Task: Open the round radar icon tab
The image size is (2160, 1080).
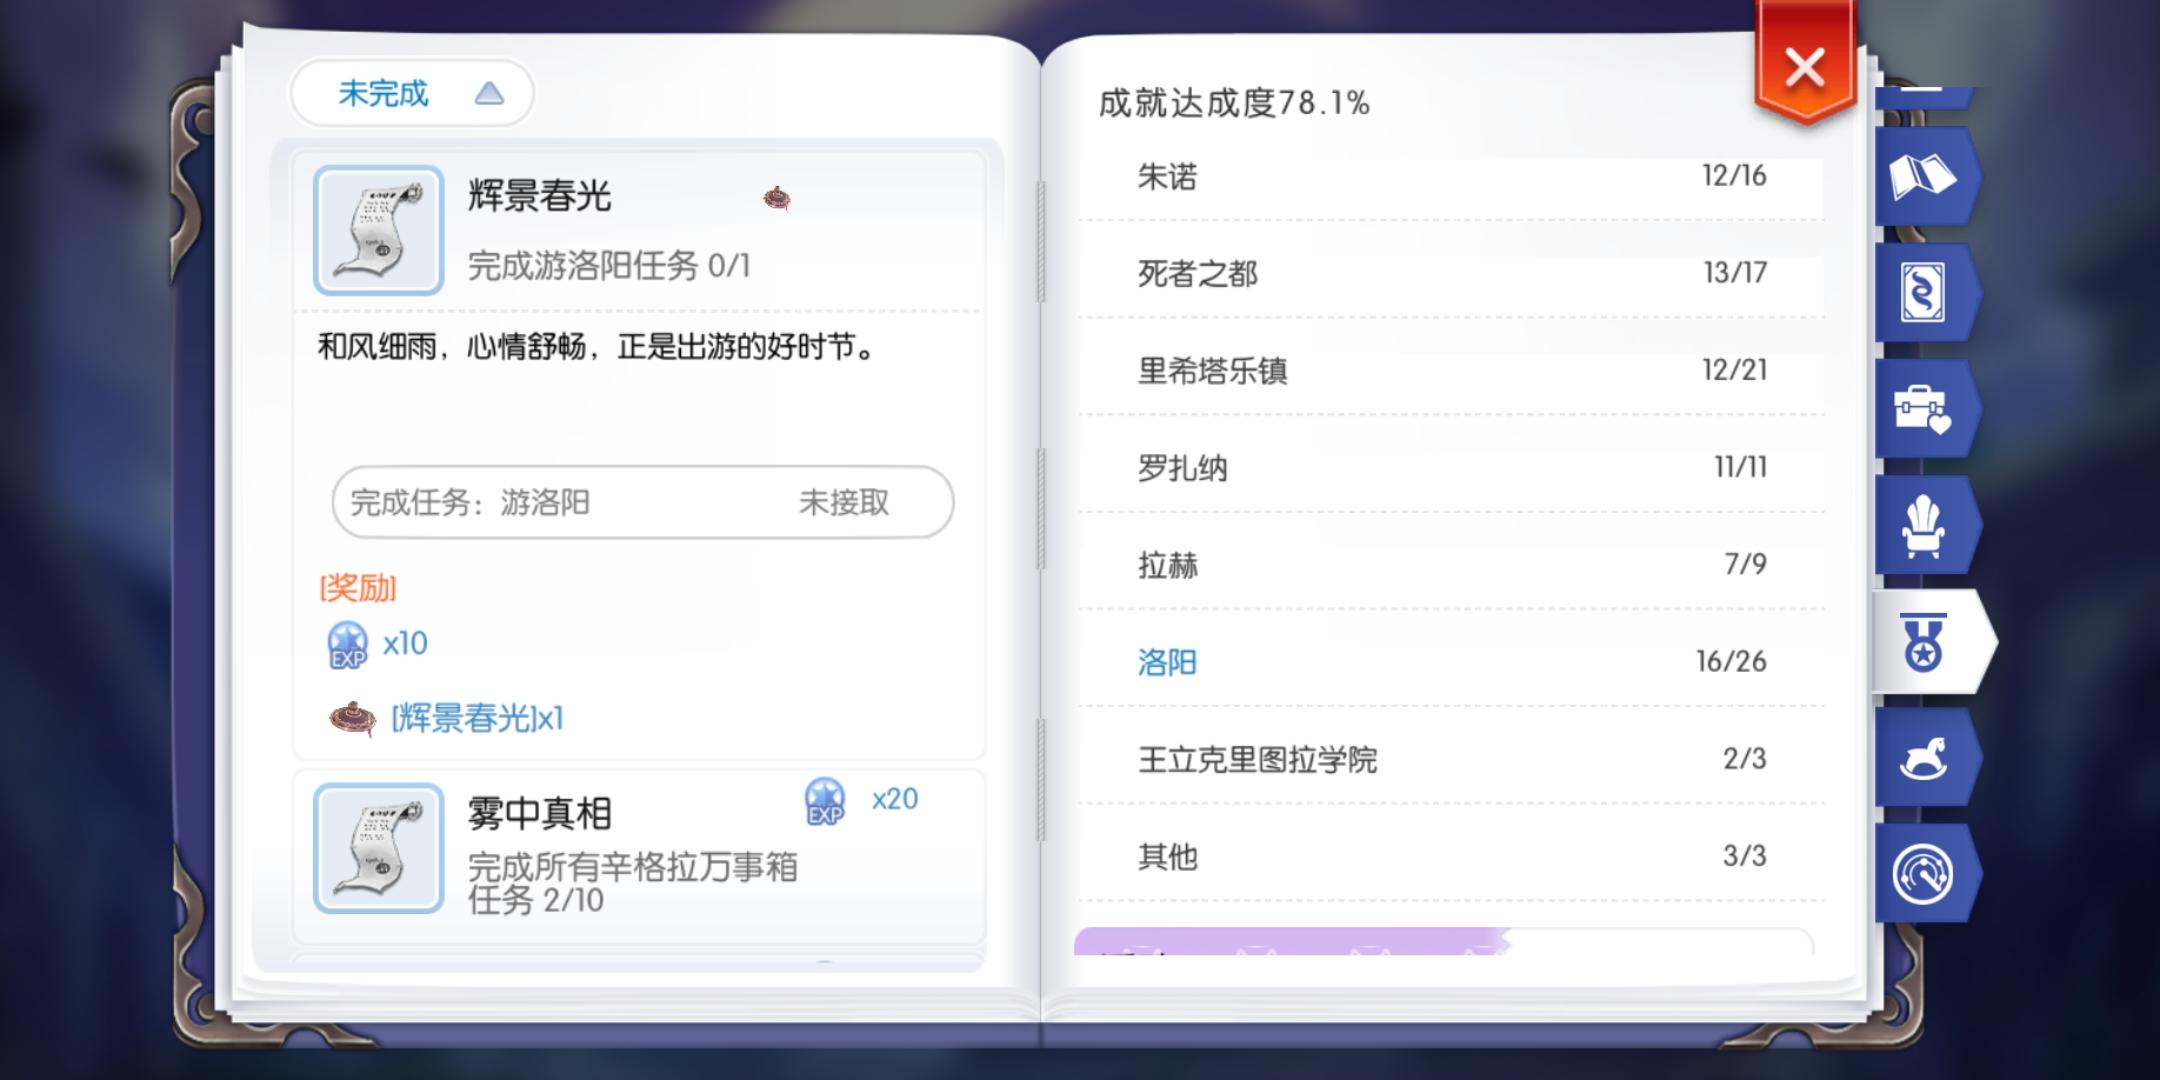Action: [x=1925, y=874]
